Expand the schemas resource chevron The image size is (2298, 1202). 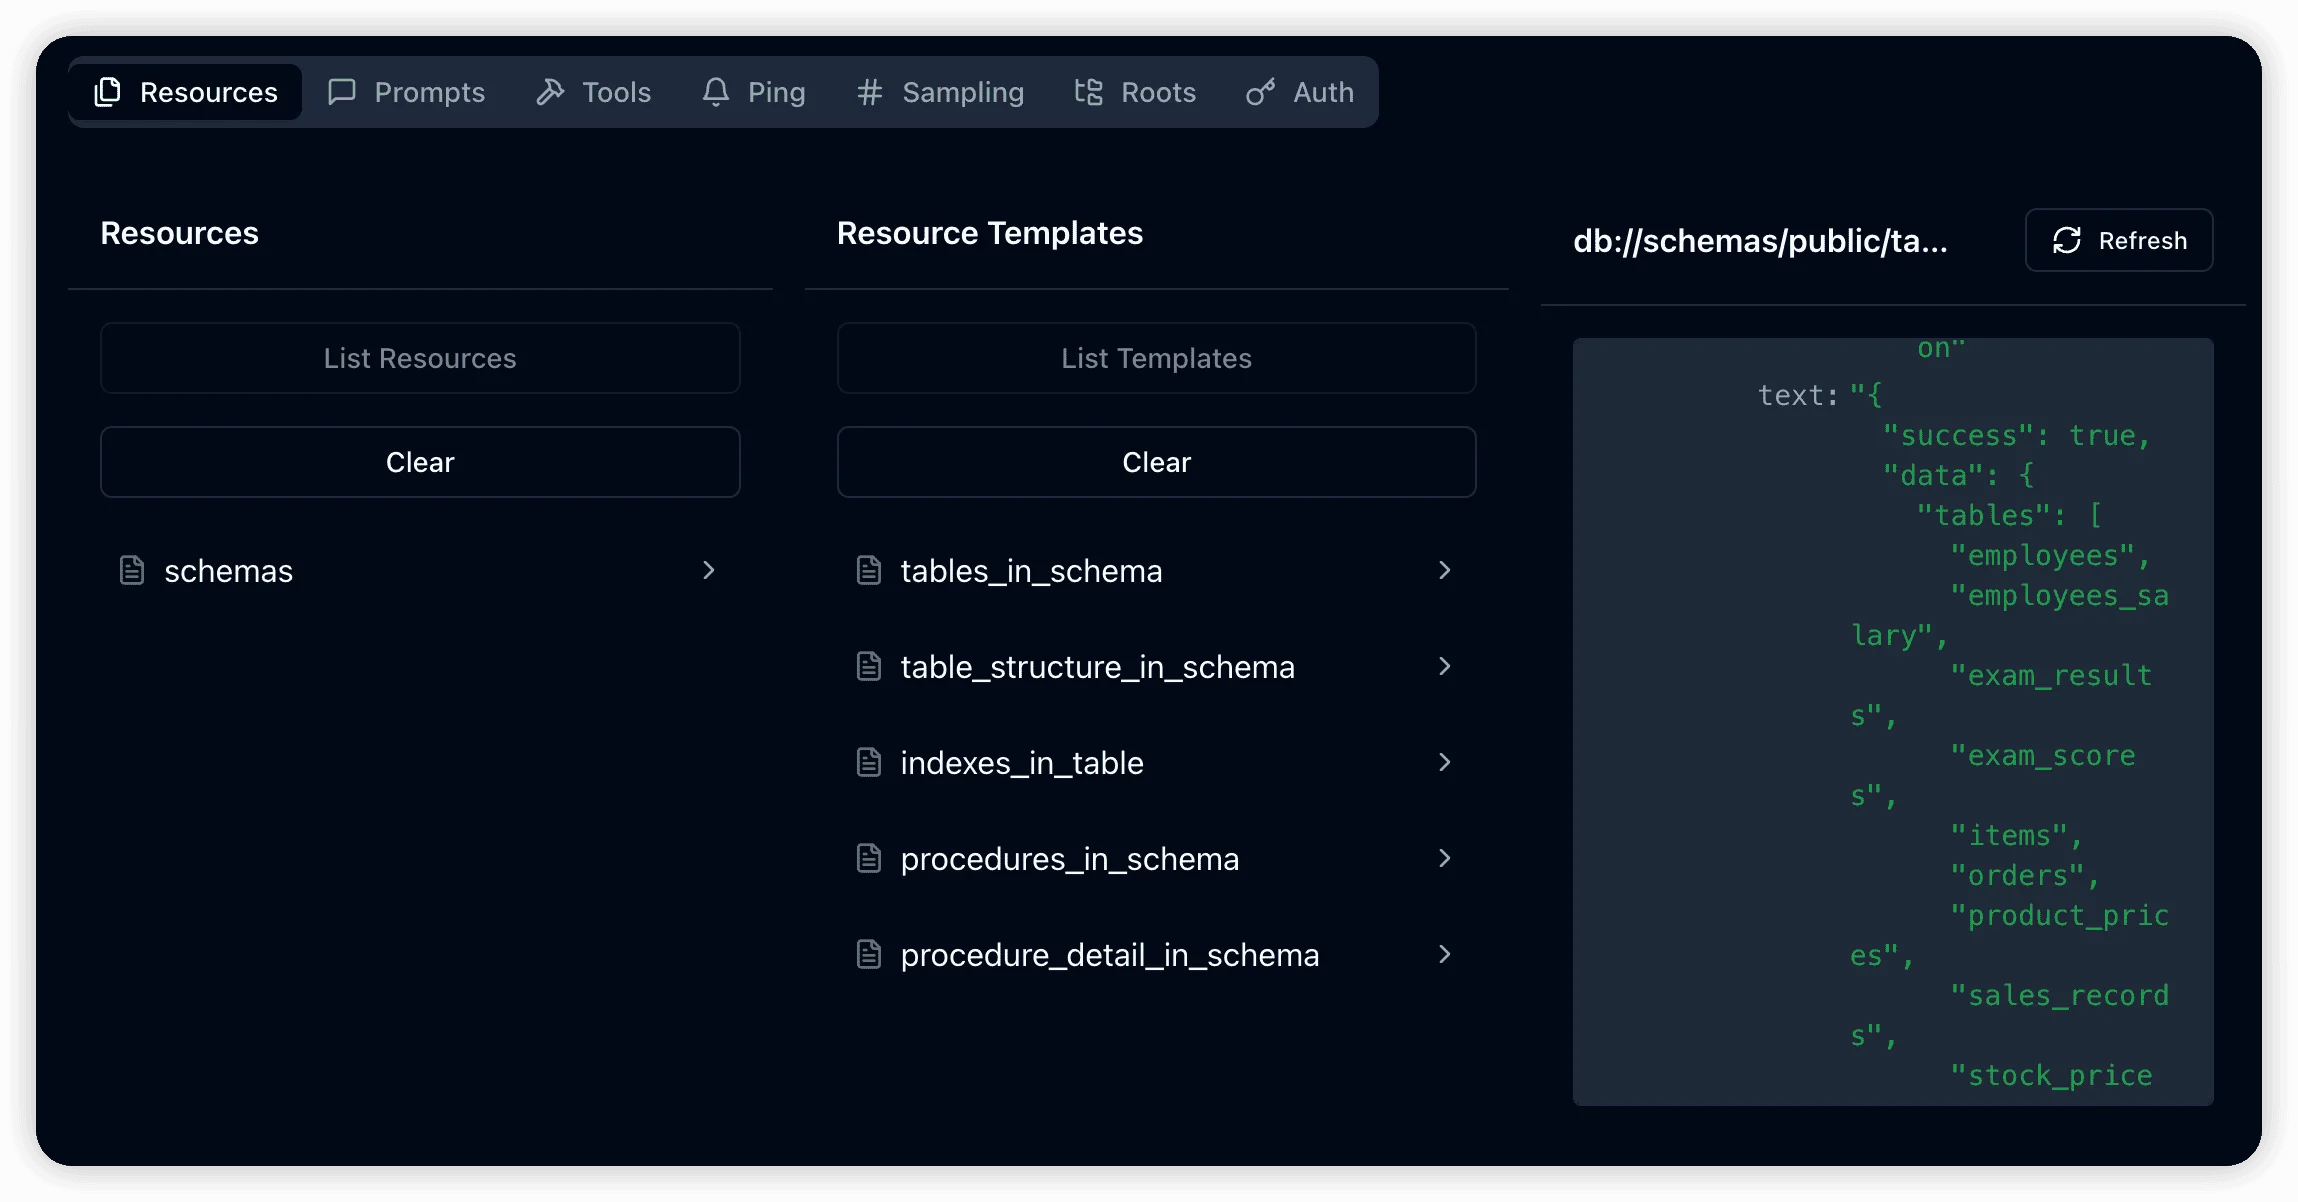click(709, 571)
